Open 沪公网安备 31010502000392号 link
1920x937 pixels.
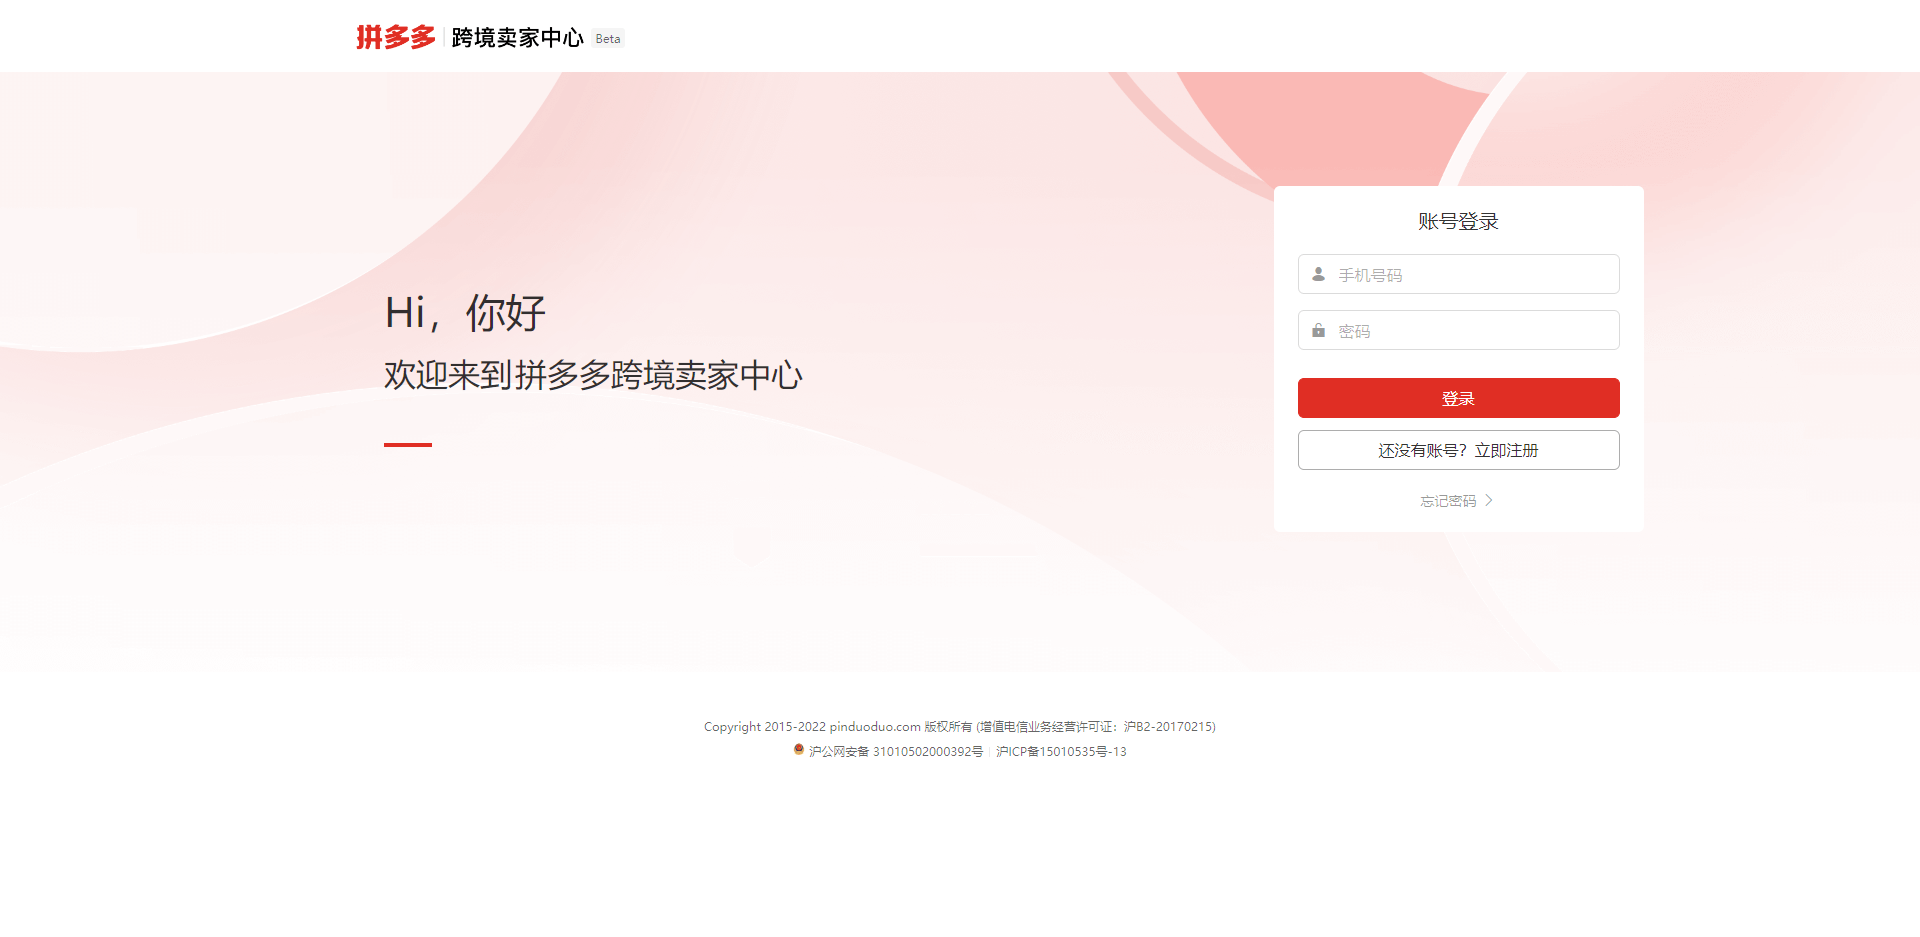[x=896, y=752]
